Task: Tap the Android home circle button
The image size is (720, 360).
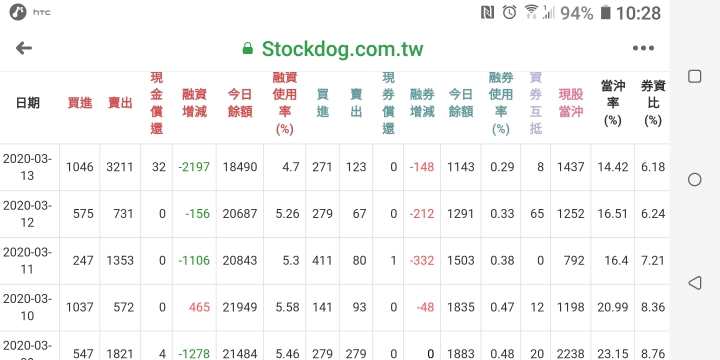Action: point(694,180)
